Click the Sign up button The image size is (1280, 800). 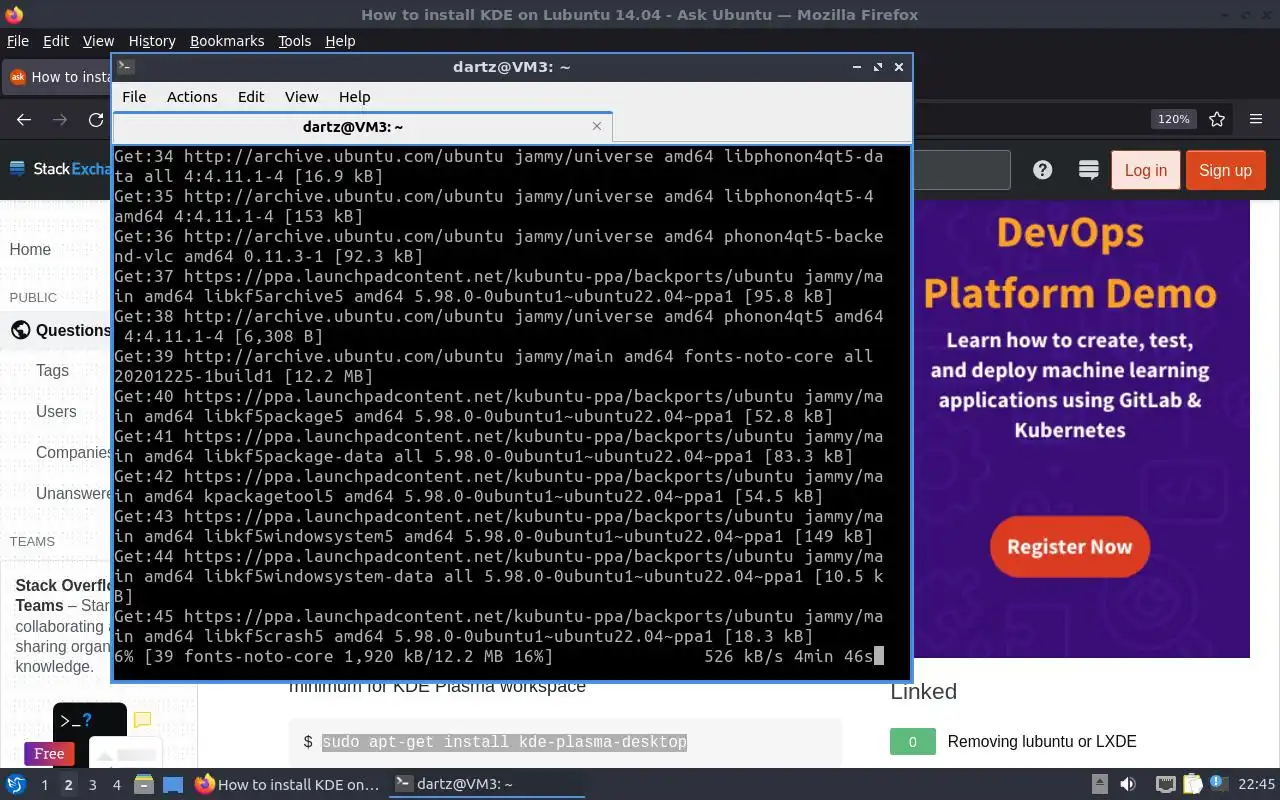click(1225, 170)
